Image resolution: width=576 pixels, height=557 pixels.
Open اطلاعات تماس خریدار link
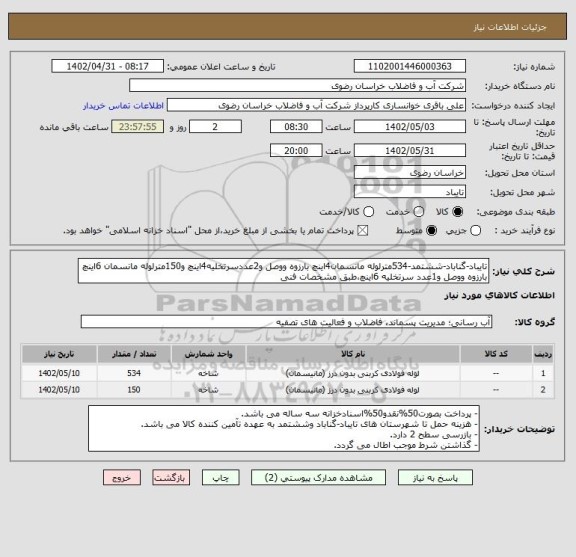point(123,106)
